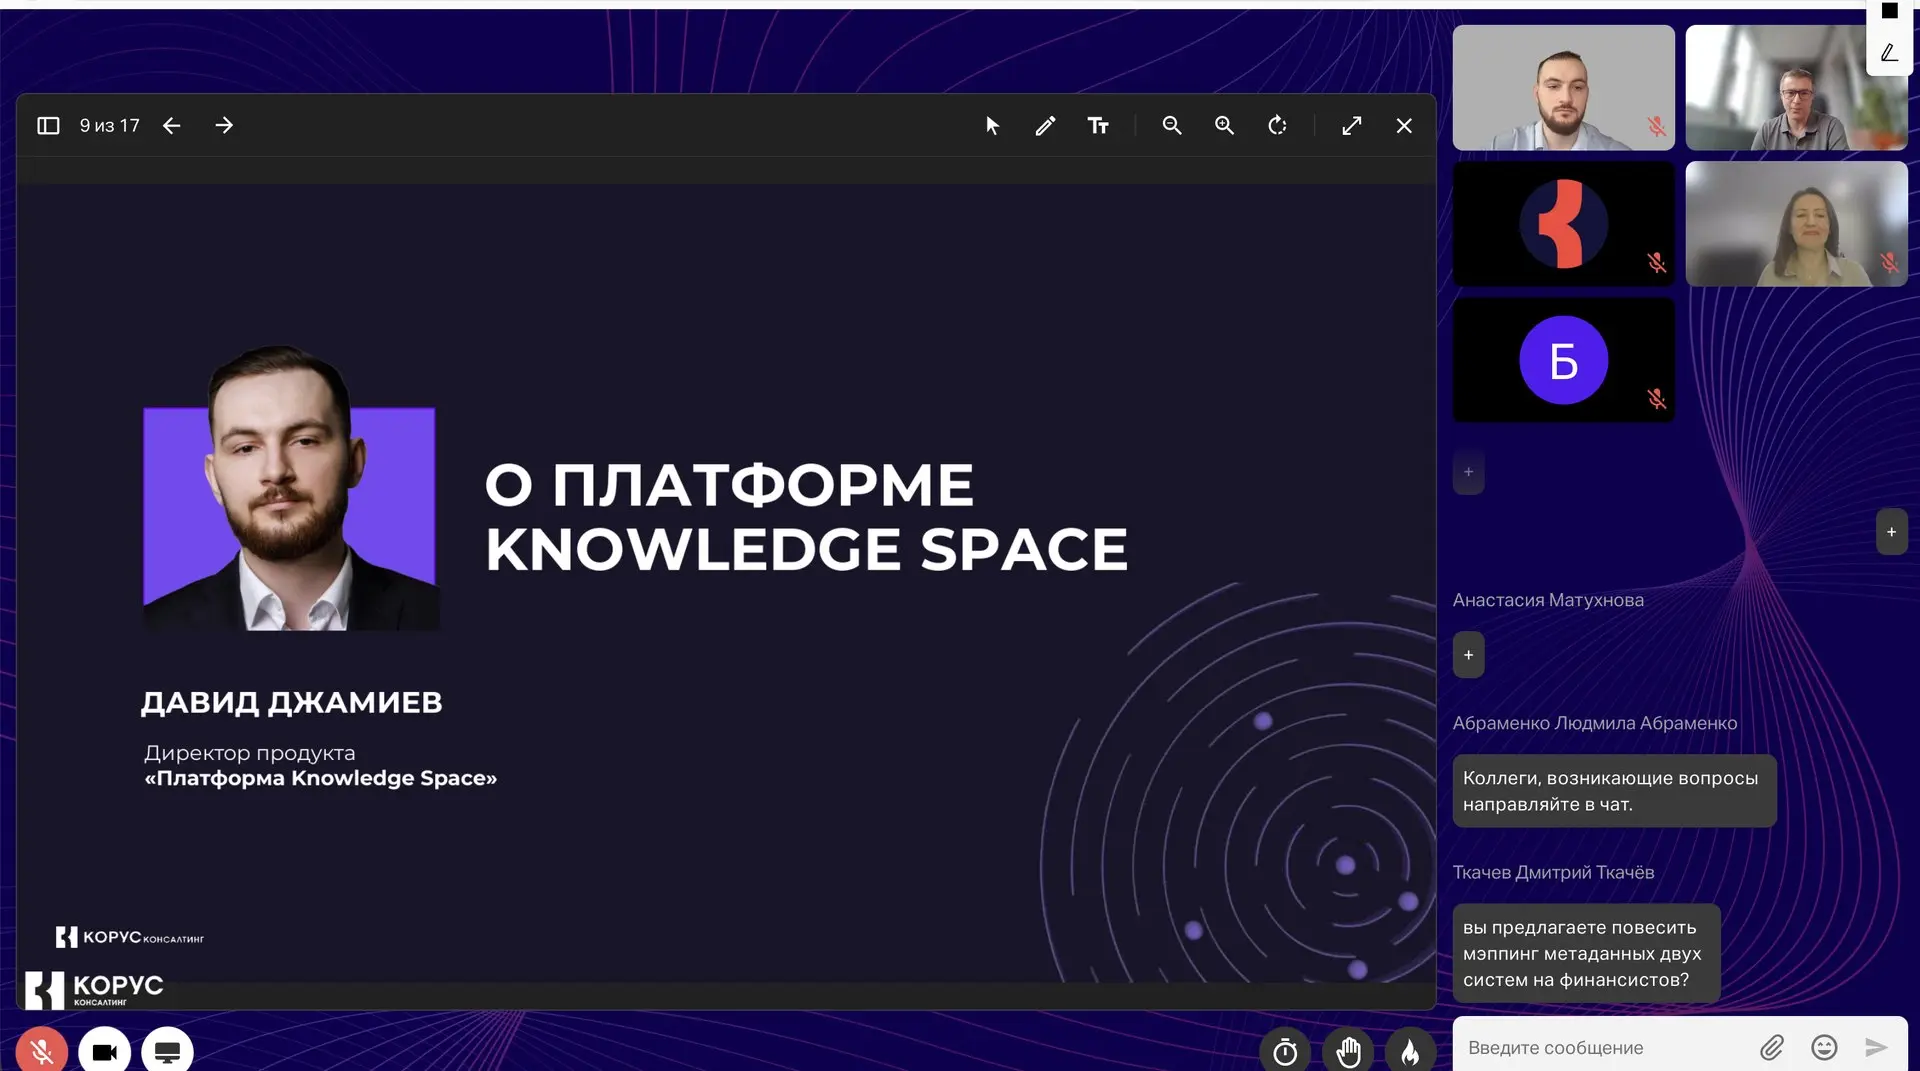Viewport: 1920px width, 1071px height.
Task: Select the woman's video thumbnail
Action: tap(1796, 224)
